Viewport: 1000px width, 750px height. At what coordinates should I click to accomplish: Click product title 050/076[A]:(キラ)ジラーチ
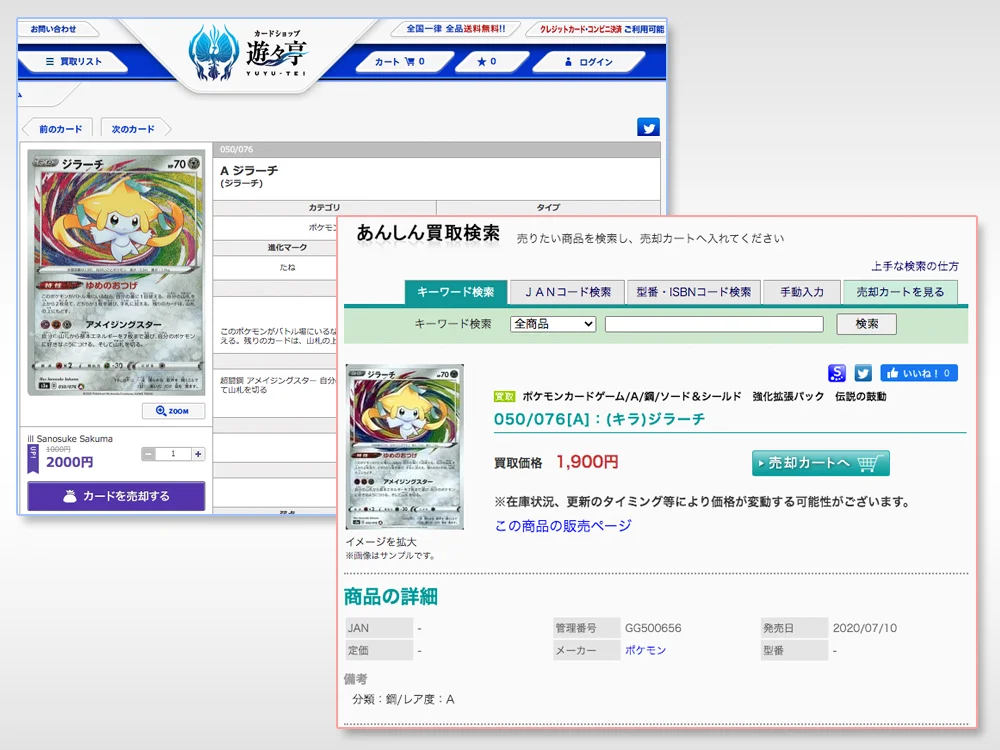pos(599,419)
